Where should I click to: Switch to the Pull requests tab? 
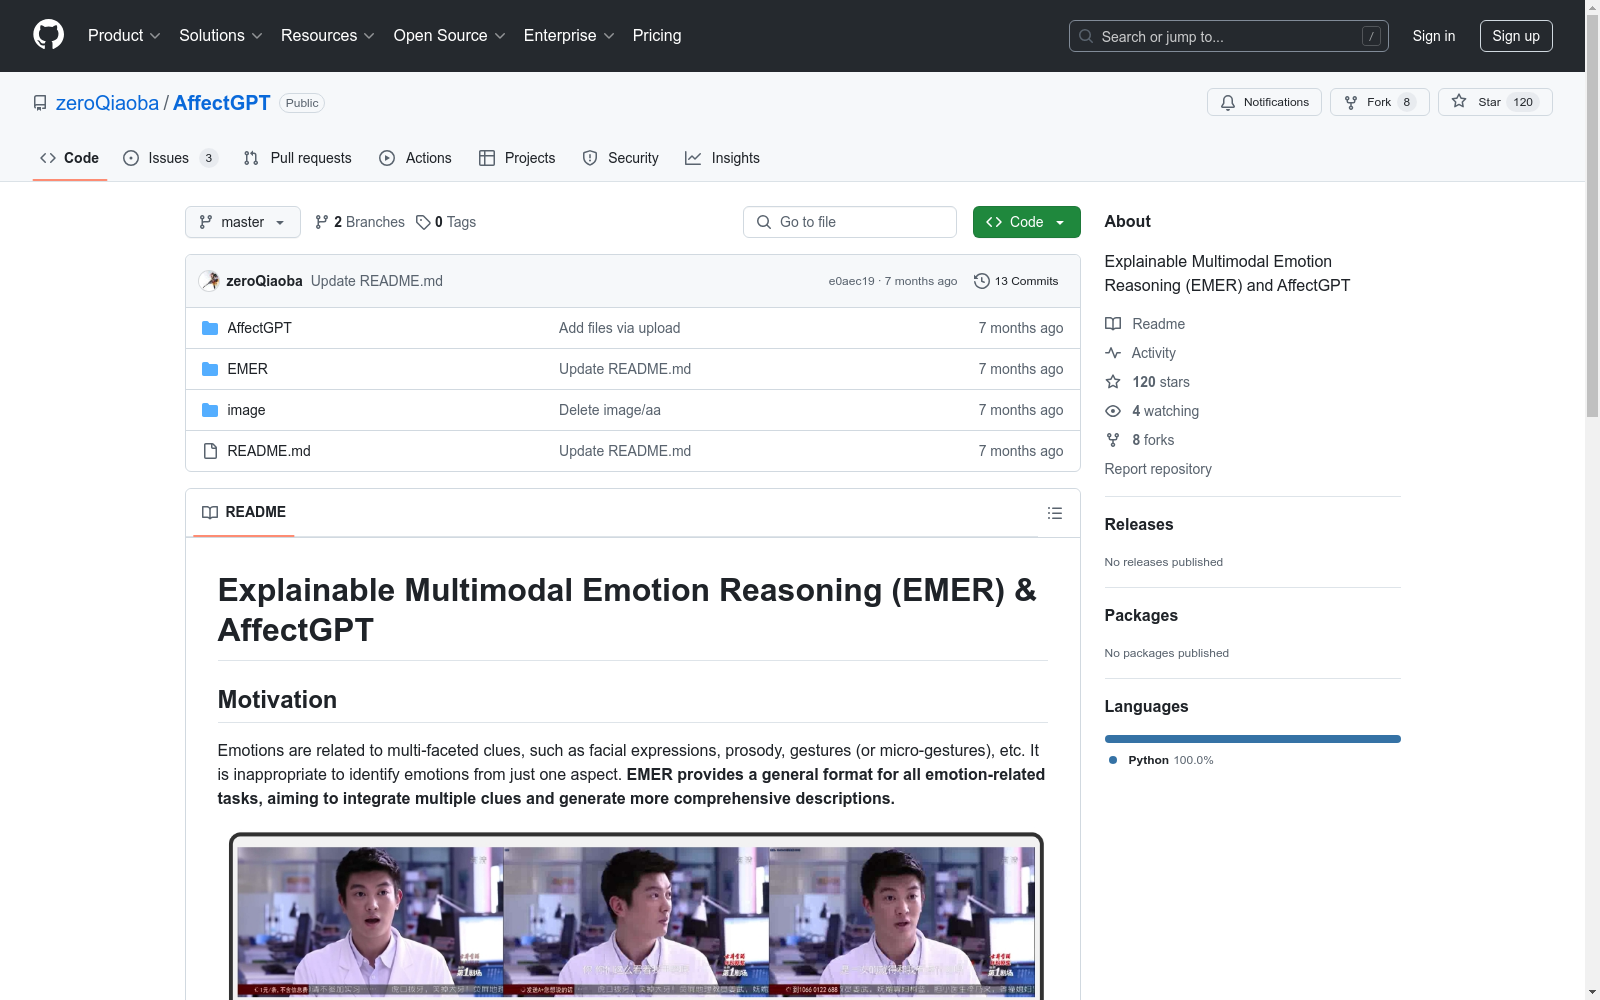[x=298, y=158]
